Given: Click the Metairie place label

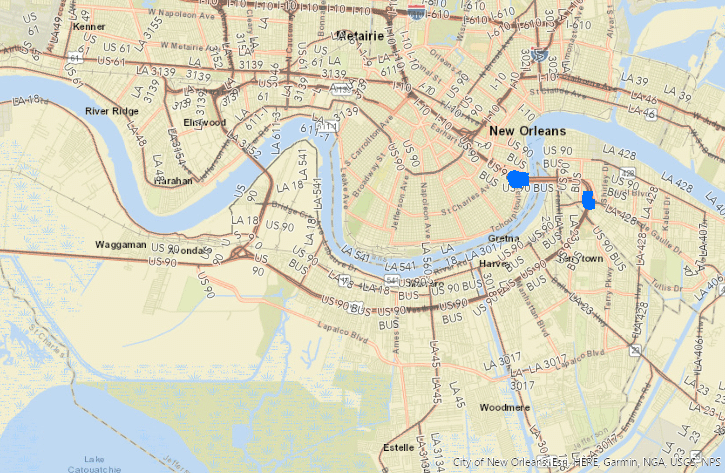Looking at the screenshot, I should click(x=361, y=36).
